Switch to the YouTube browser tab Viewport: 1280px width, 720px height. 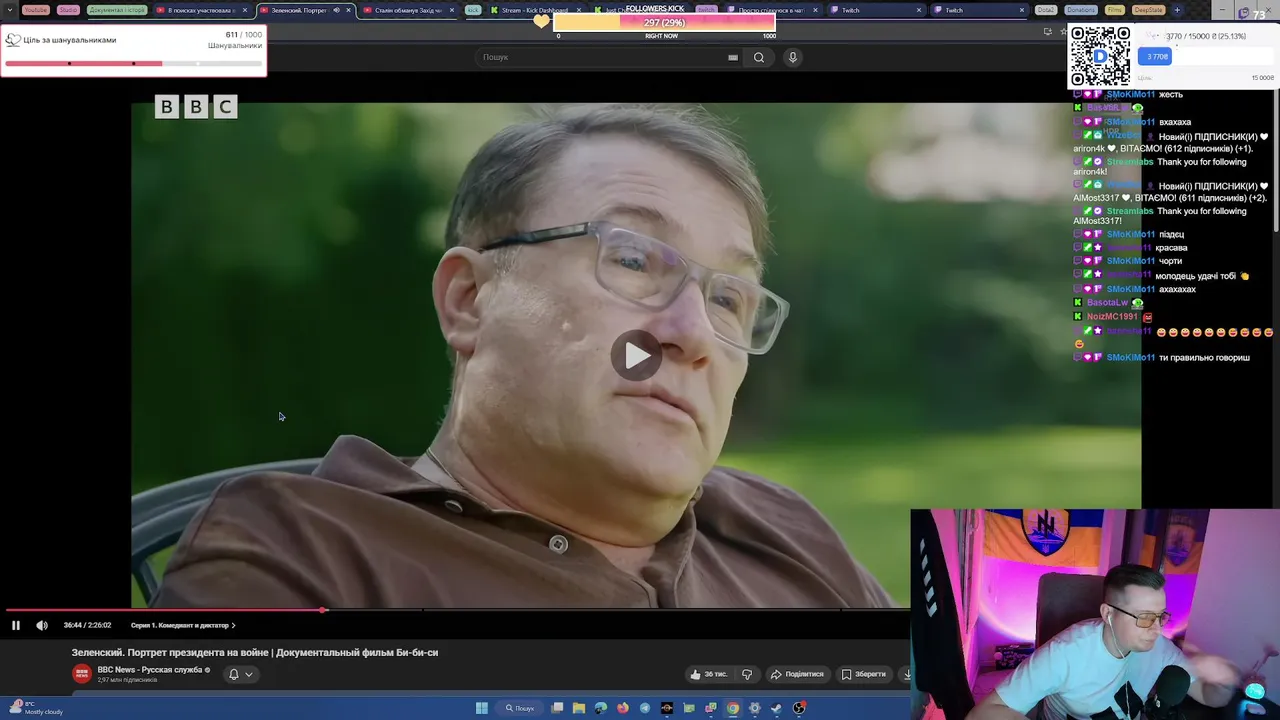click(35, 10)
